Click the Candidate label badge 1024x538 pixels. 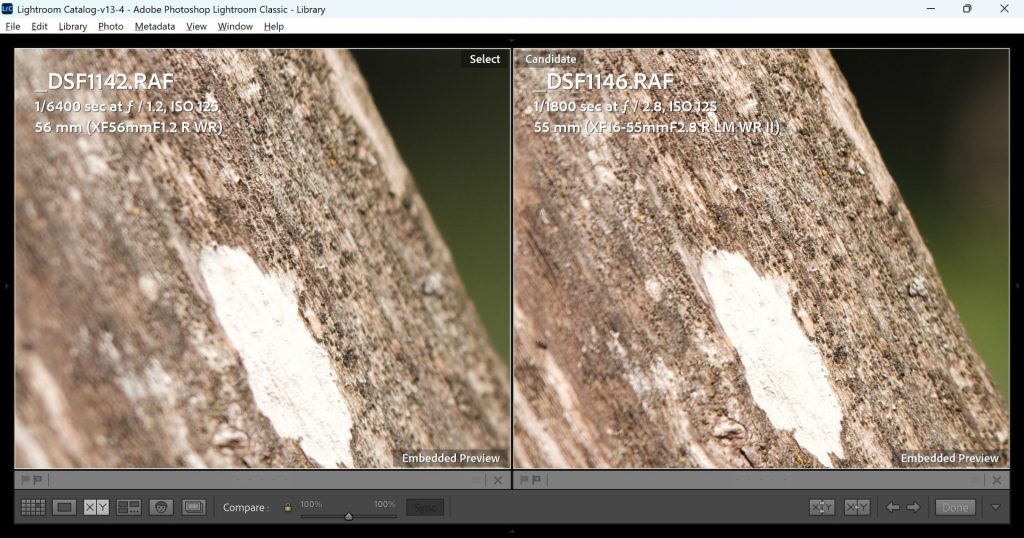[551, 59]
